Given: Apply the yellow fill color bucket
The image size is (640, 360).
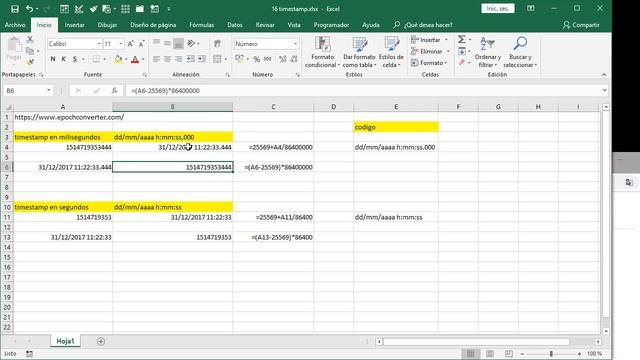Looking at the screenshot, I should pos(118,60).
